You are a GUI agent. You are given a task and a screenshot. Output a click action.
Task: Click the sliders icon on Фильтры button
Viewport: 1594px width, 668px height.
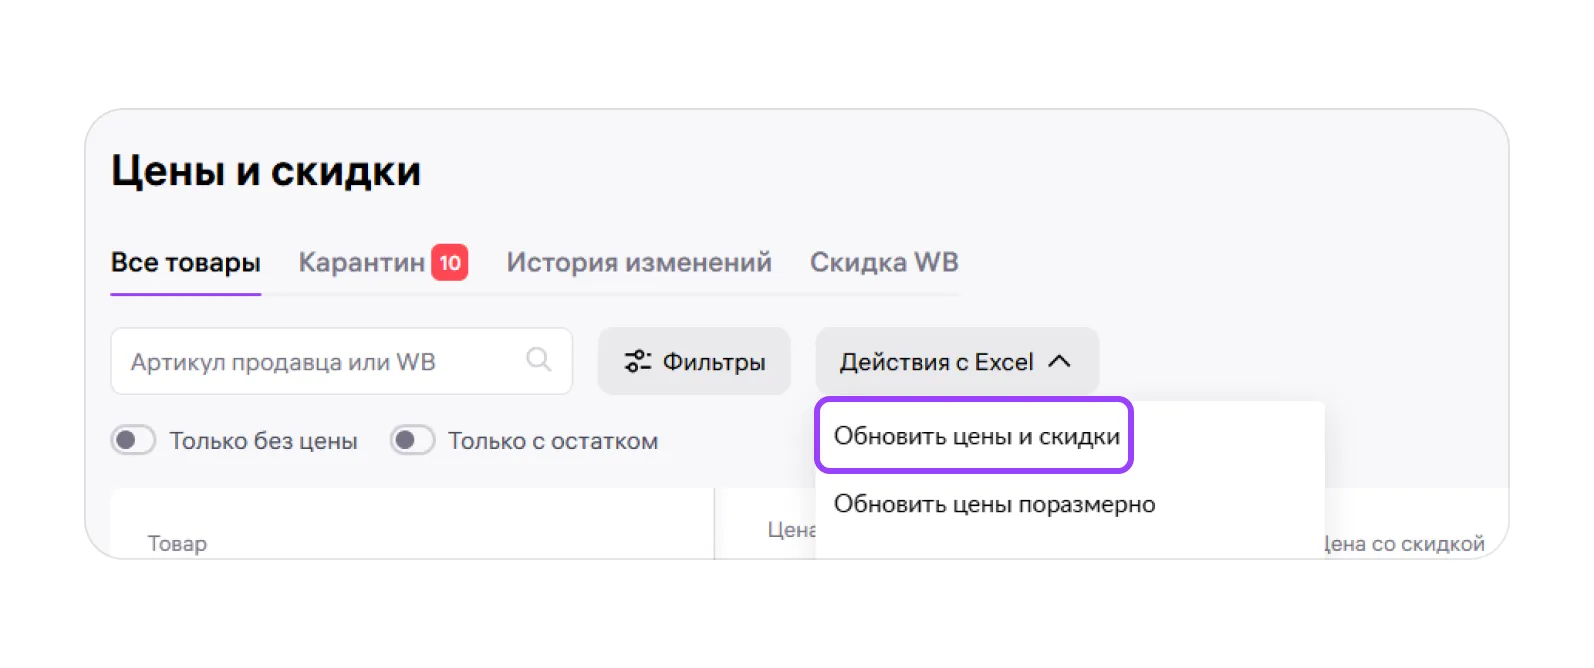(637, 361)
